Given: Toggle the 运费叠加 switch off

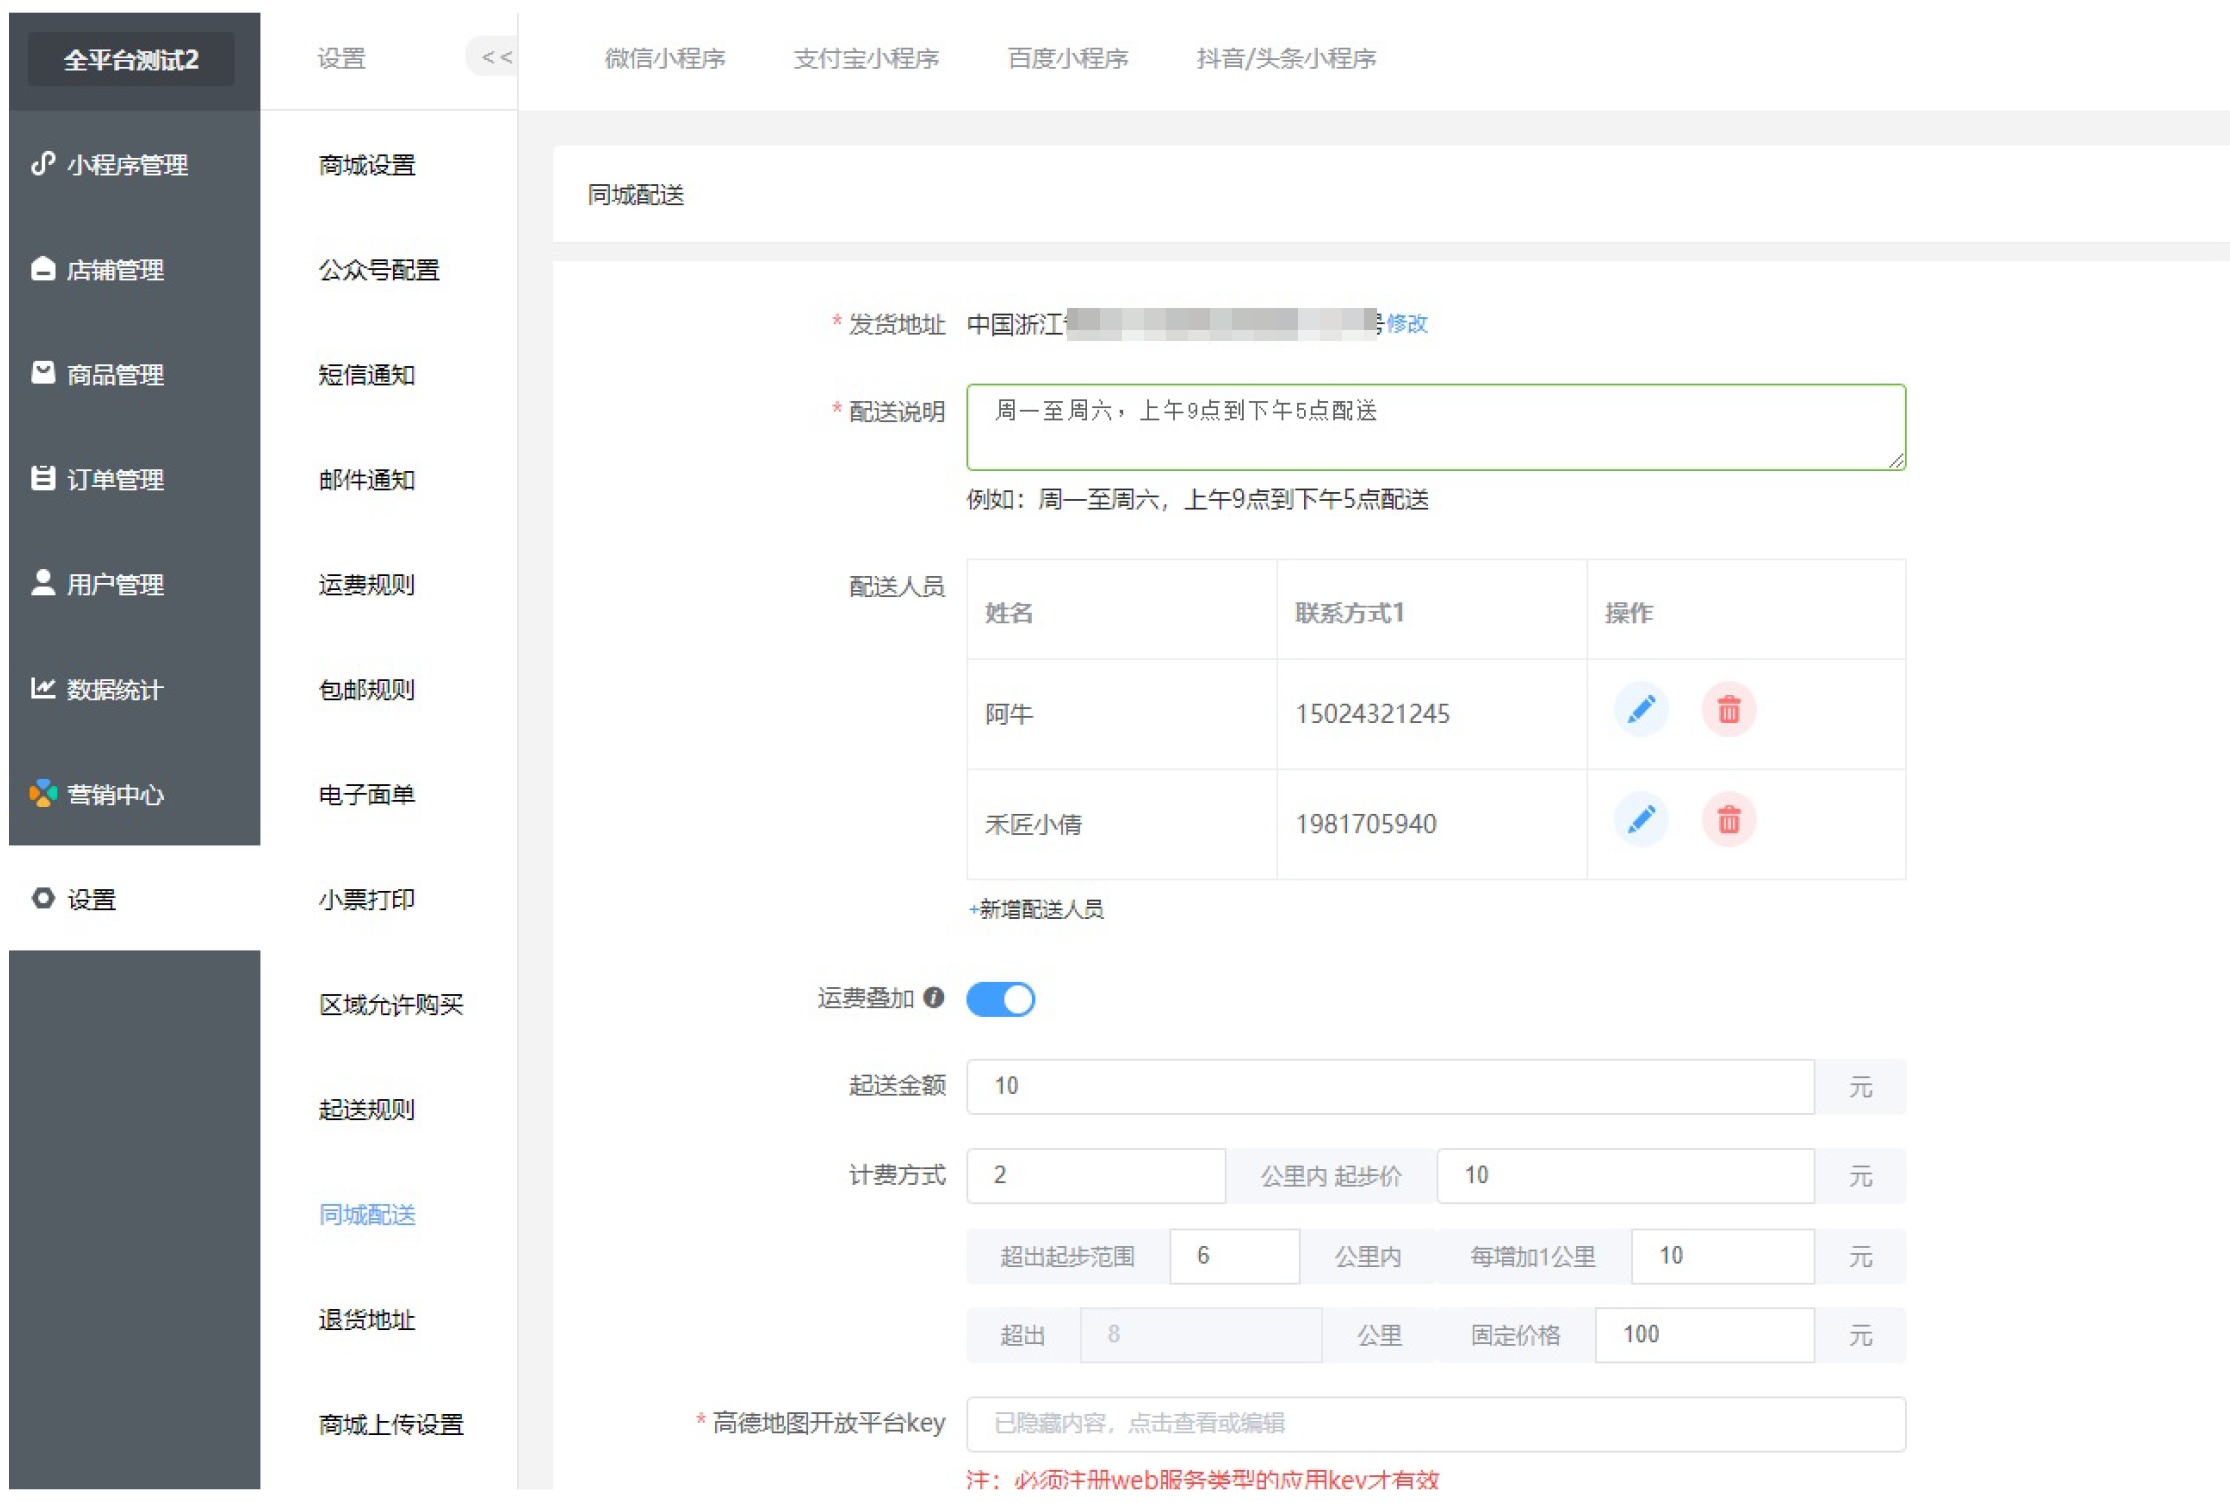Looking at the screenshot, I should point(1000,999).
